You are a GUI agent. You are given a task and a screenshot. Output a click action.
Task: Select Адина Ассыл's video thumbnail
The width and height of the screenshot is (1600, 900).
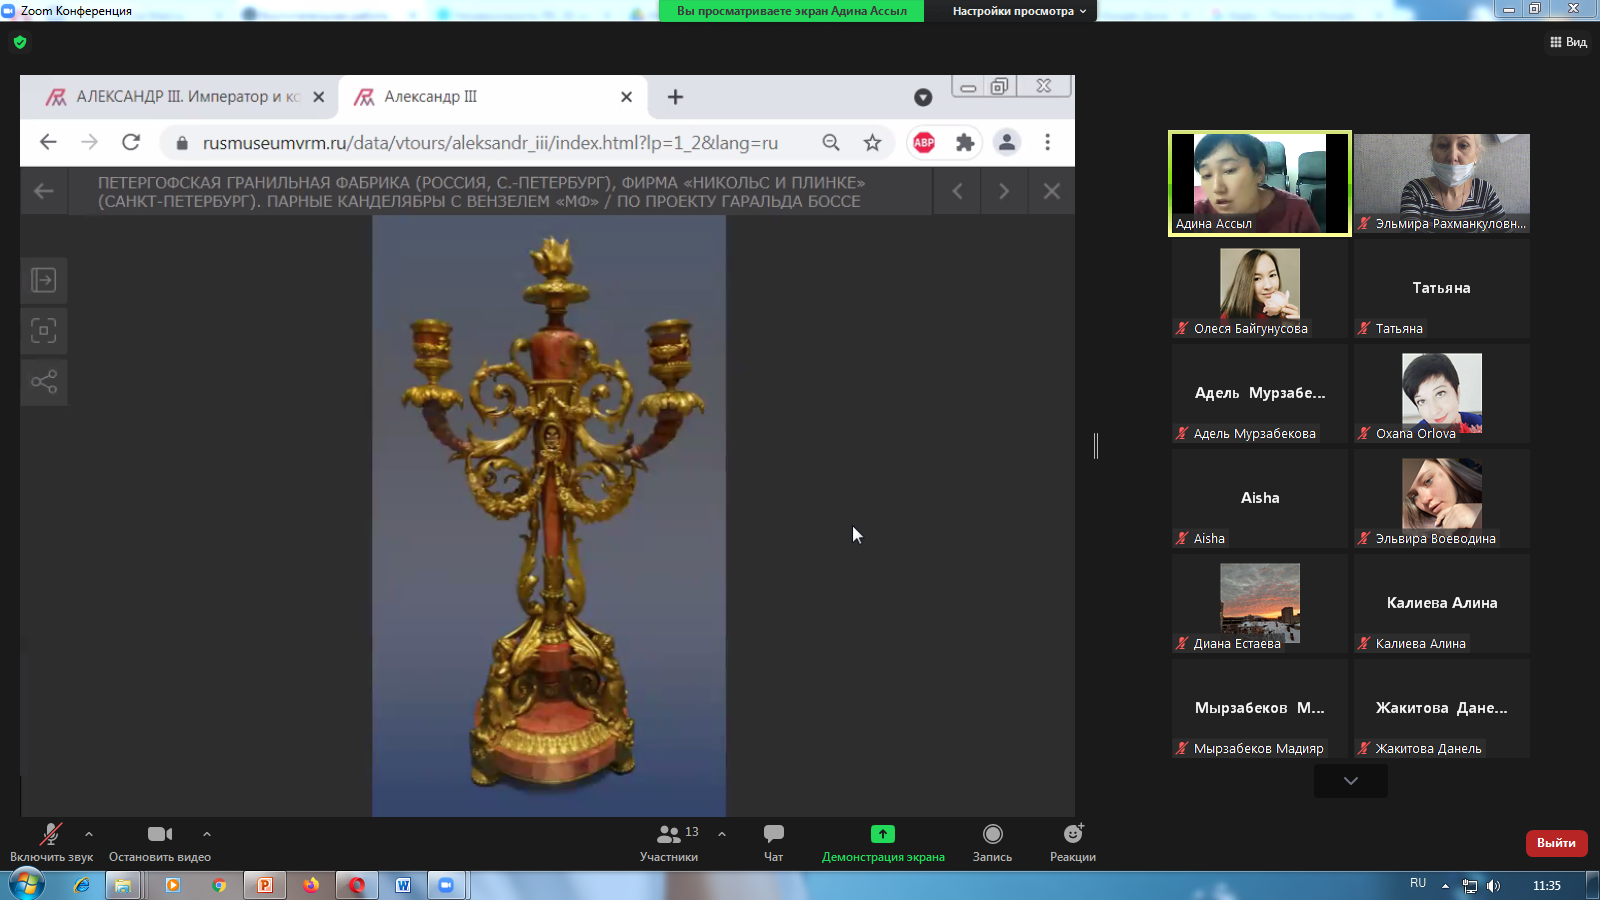pos(1260,183)
